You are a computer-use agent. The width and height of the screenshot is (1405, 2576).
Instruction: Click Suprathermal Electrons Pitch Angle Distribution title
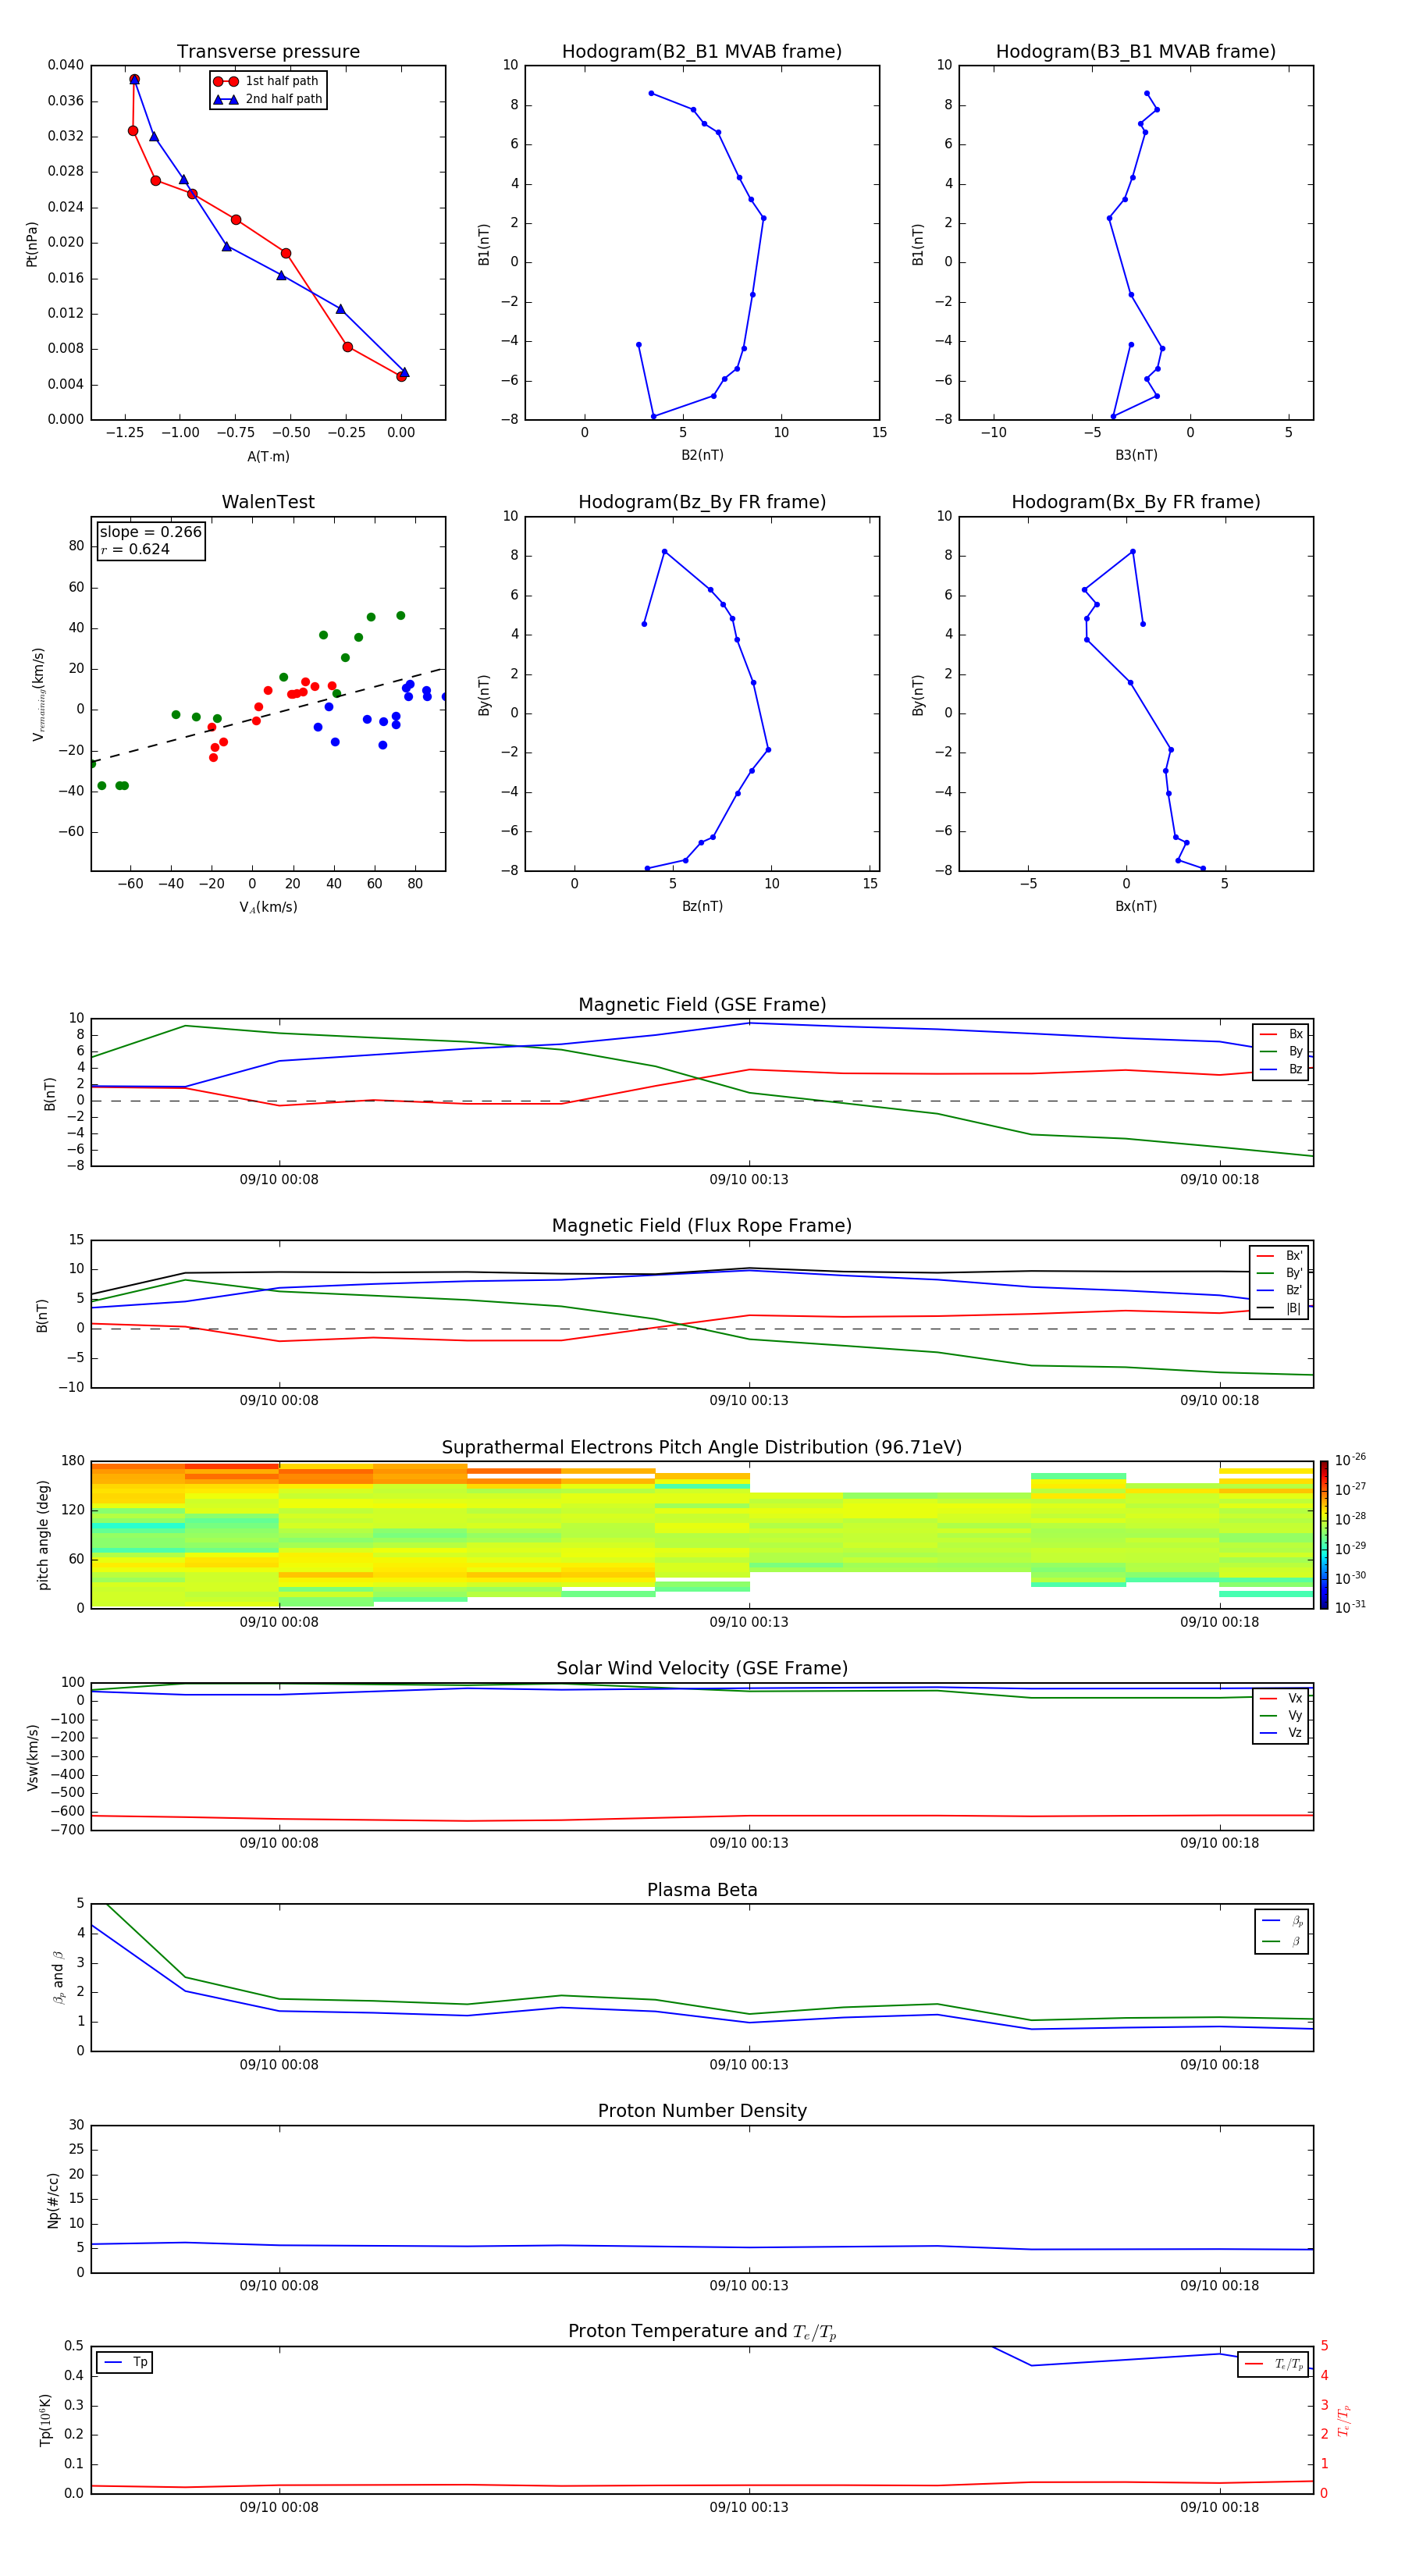(702, 1448)
